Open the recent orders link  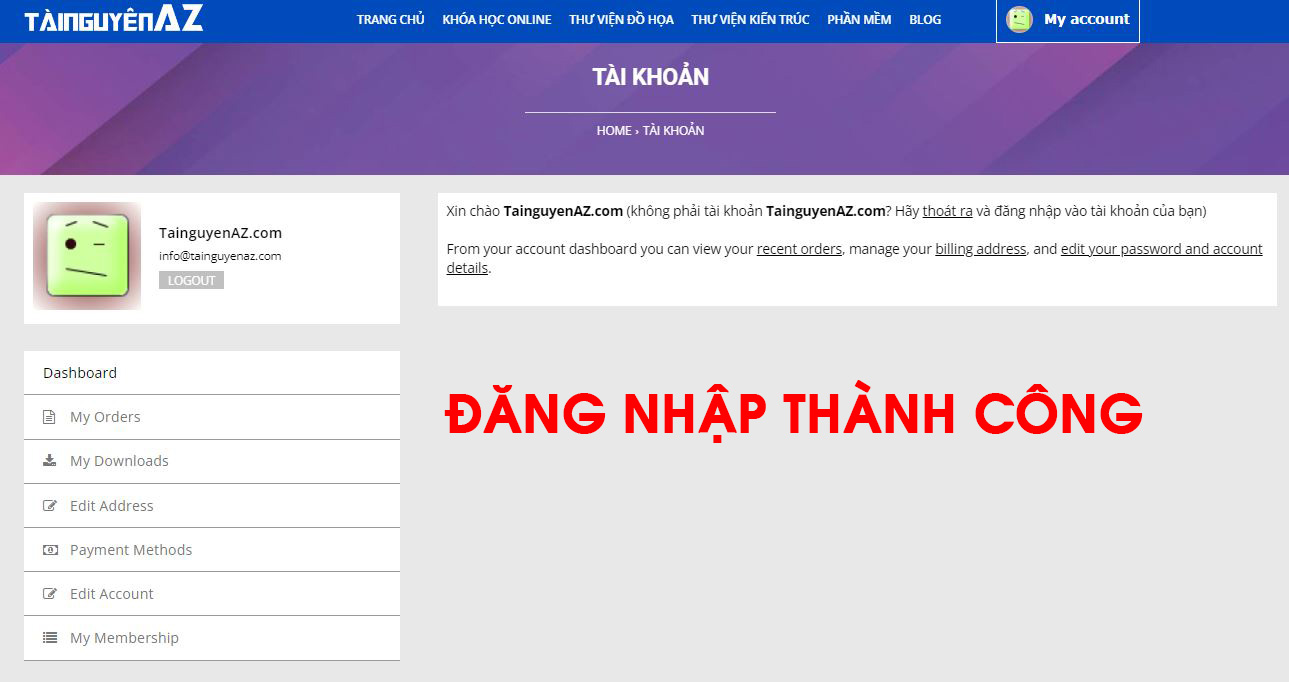[x=799, y=248]
